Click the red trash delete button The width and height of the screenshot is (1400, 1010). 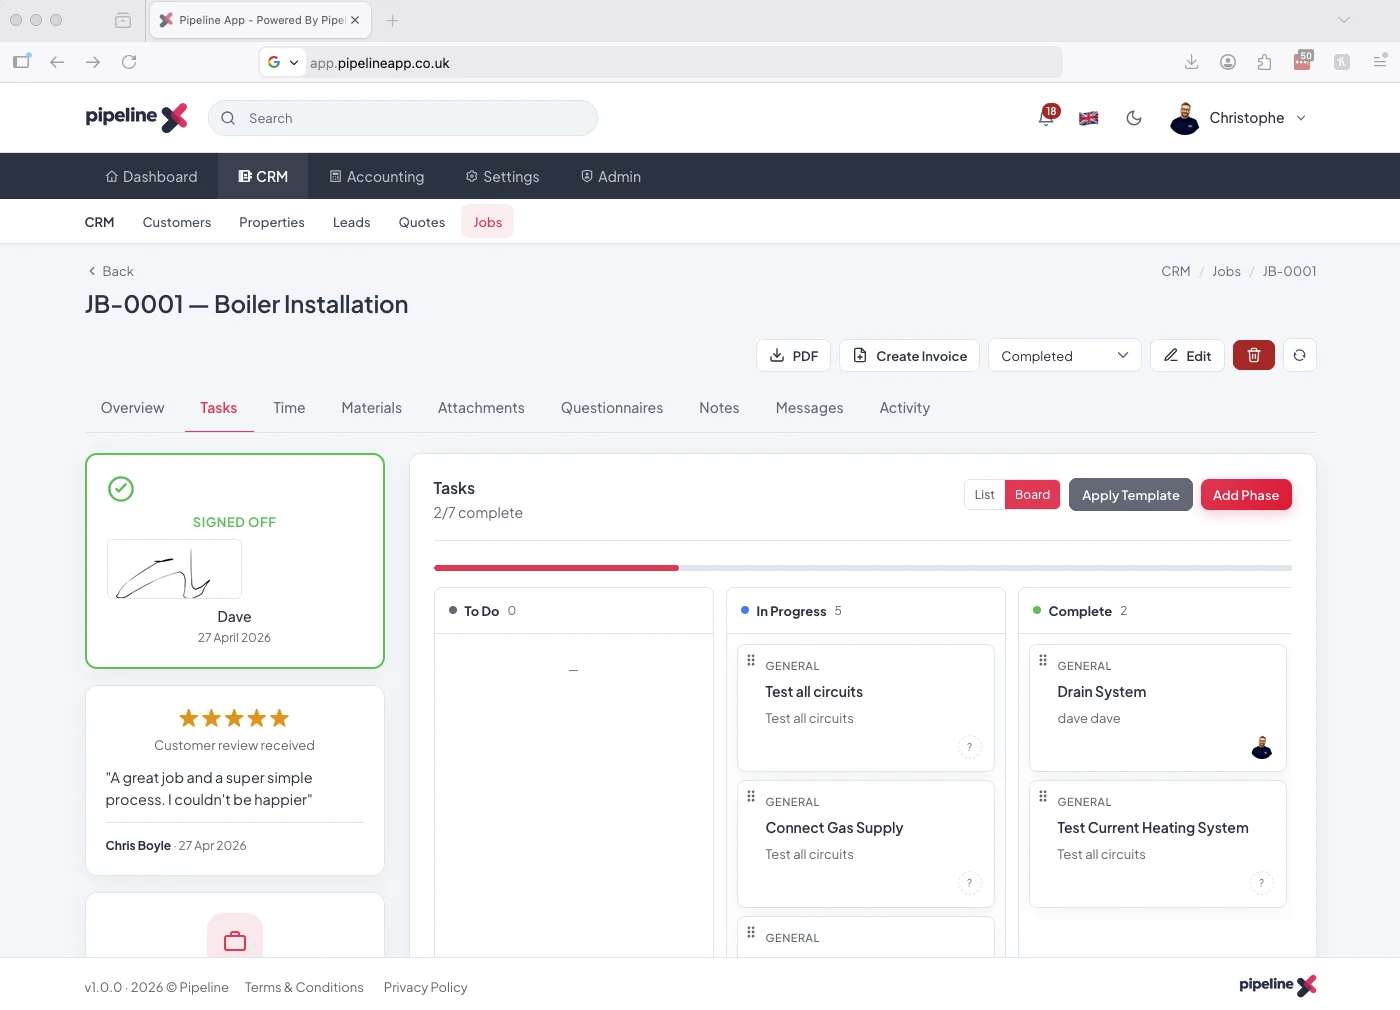pos(1254,355)
